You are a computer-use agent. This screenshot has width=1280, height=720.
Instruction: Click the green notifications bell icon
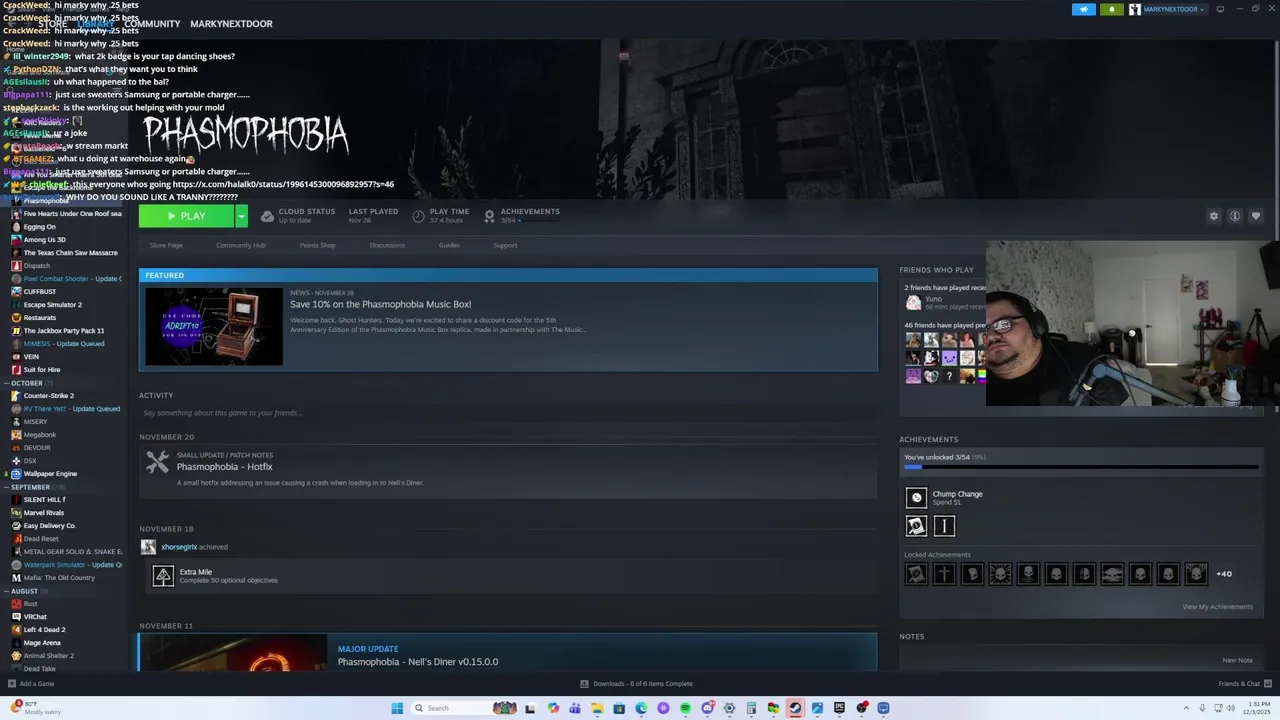(1112, 9)
